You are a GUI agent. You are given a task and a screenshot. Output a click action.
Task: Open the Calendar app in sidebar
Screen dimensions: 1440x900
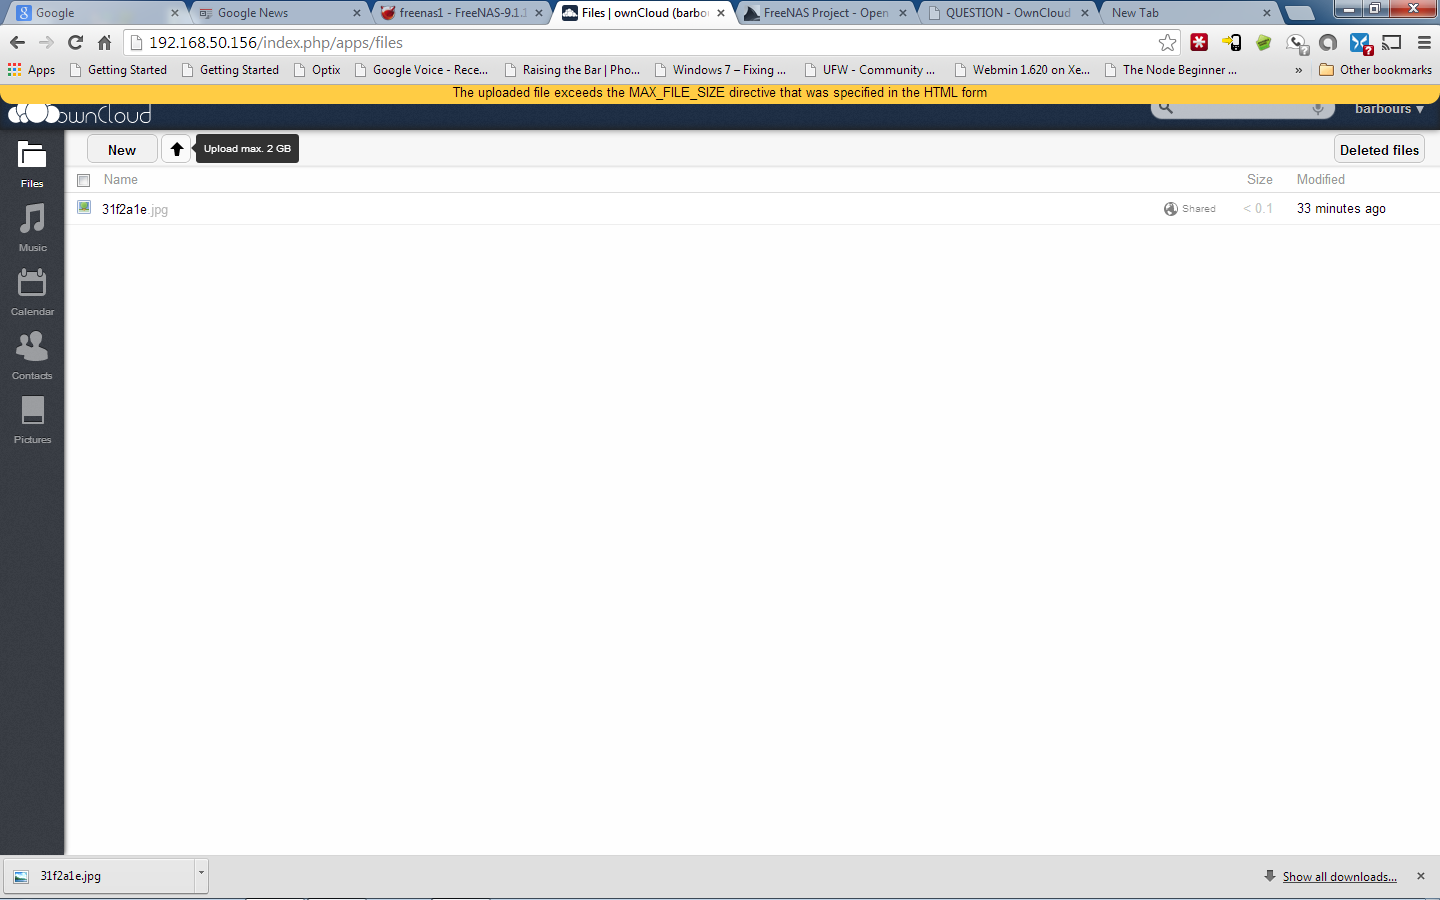coord(32,292)
